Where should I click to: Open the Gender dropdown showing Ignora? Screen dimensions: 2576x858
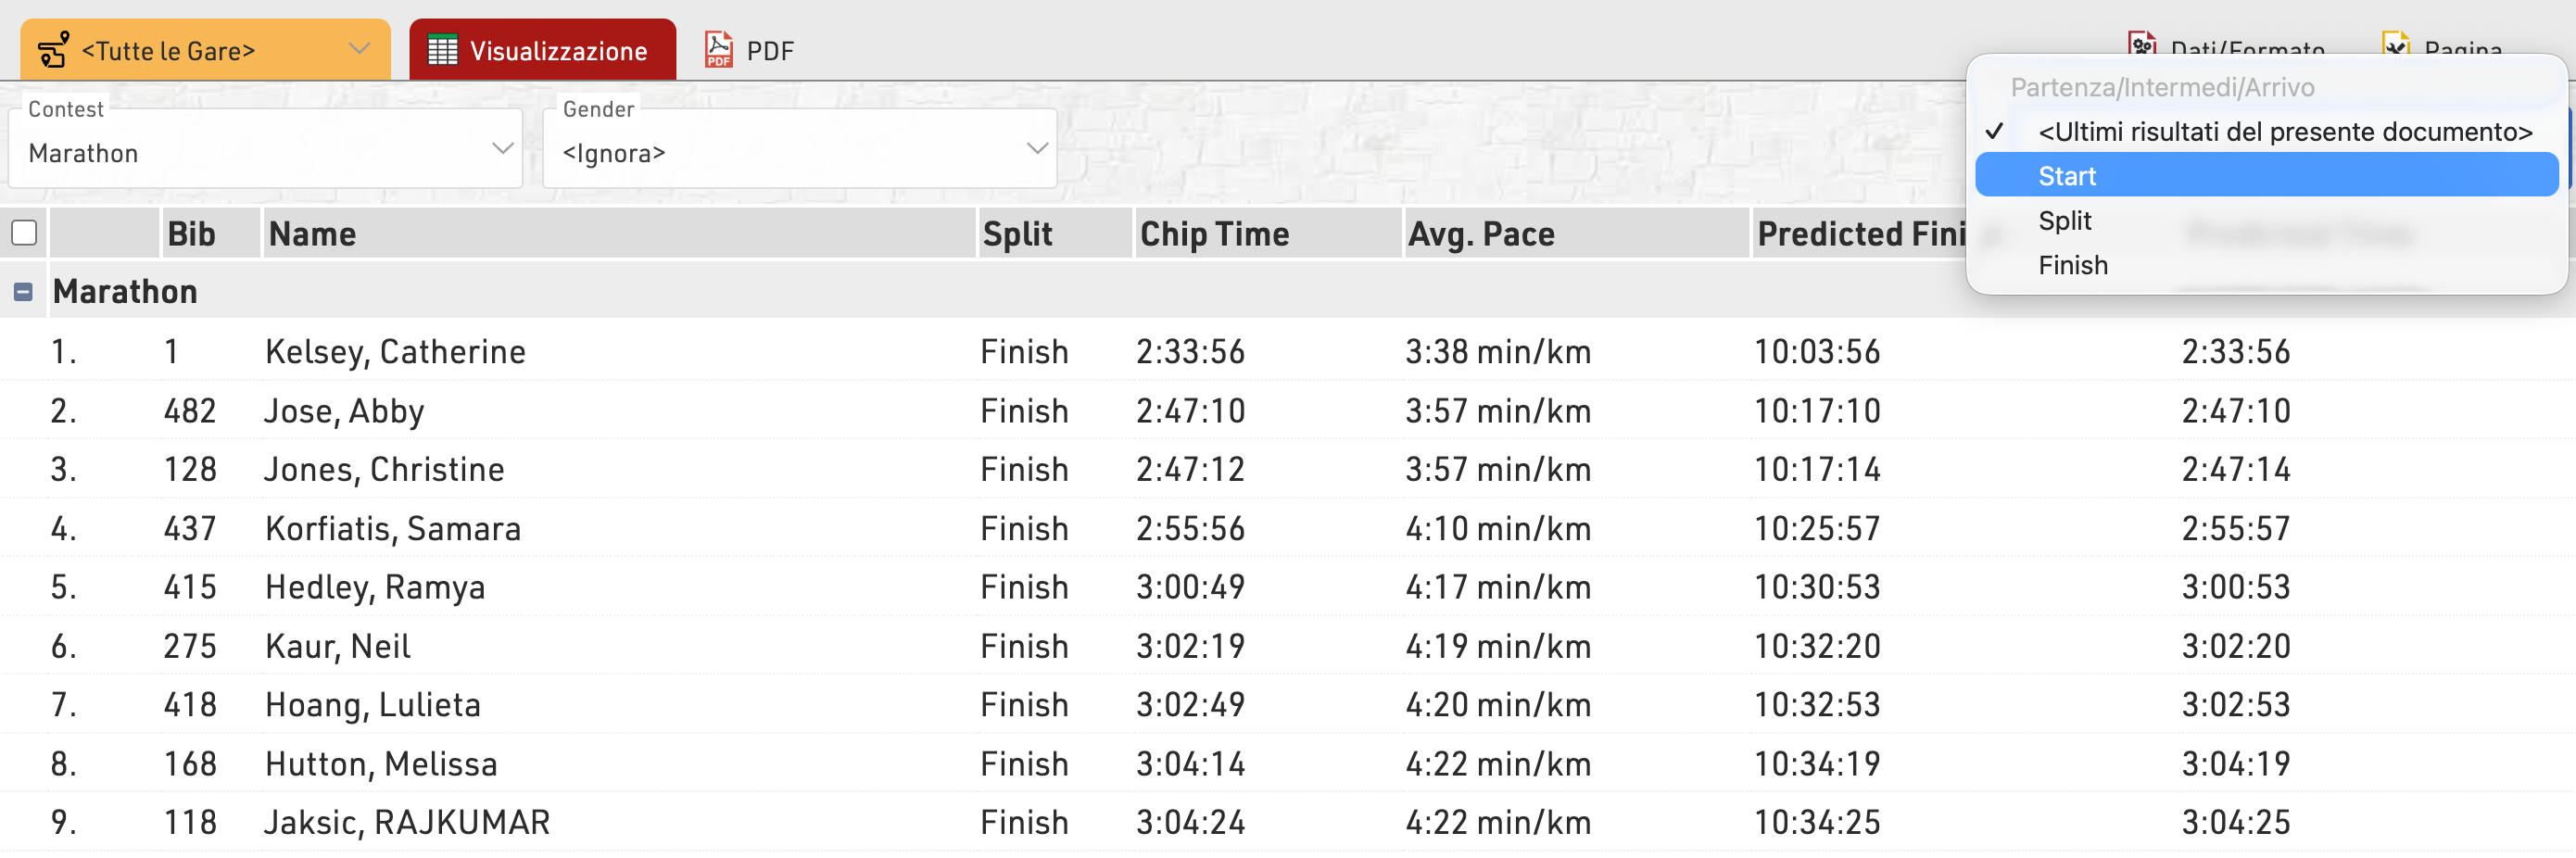(x=799, y=152)
